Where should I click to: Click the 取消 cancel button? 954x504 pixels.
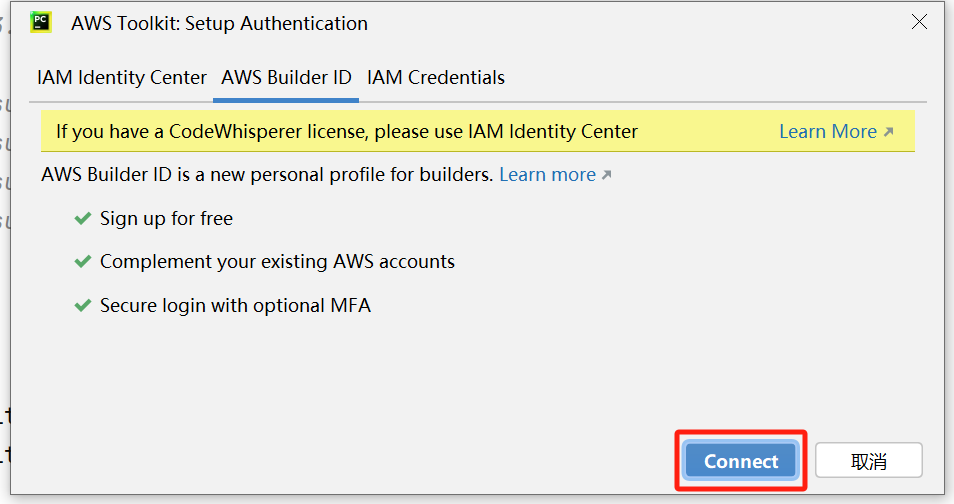[x=868, y=461]
